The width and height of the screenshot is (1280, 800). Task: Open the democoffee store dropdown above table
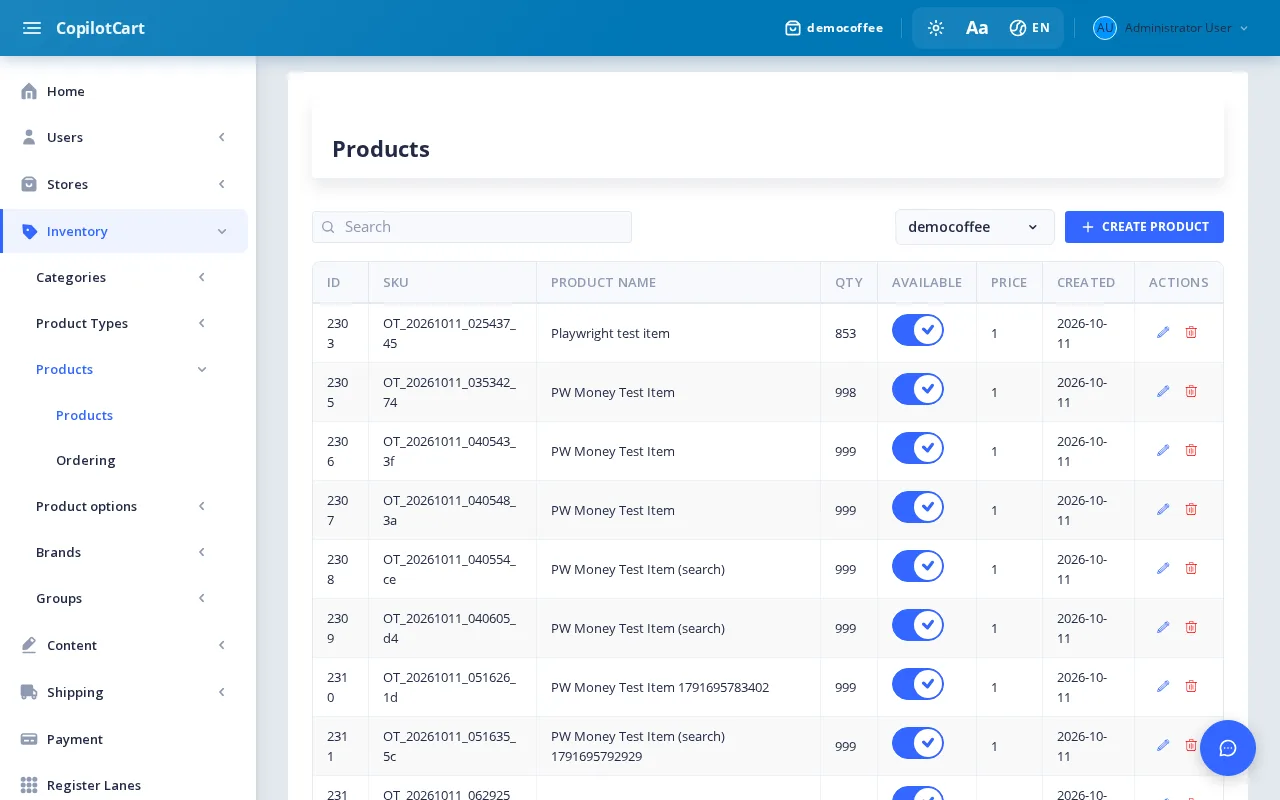tap(975, 227)
